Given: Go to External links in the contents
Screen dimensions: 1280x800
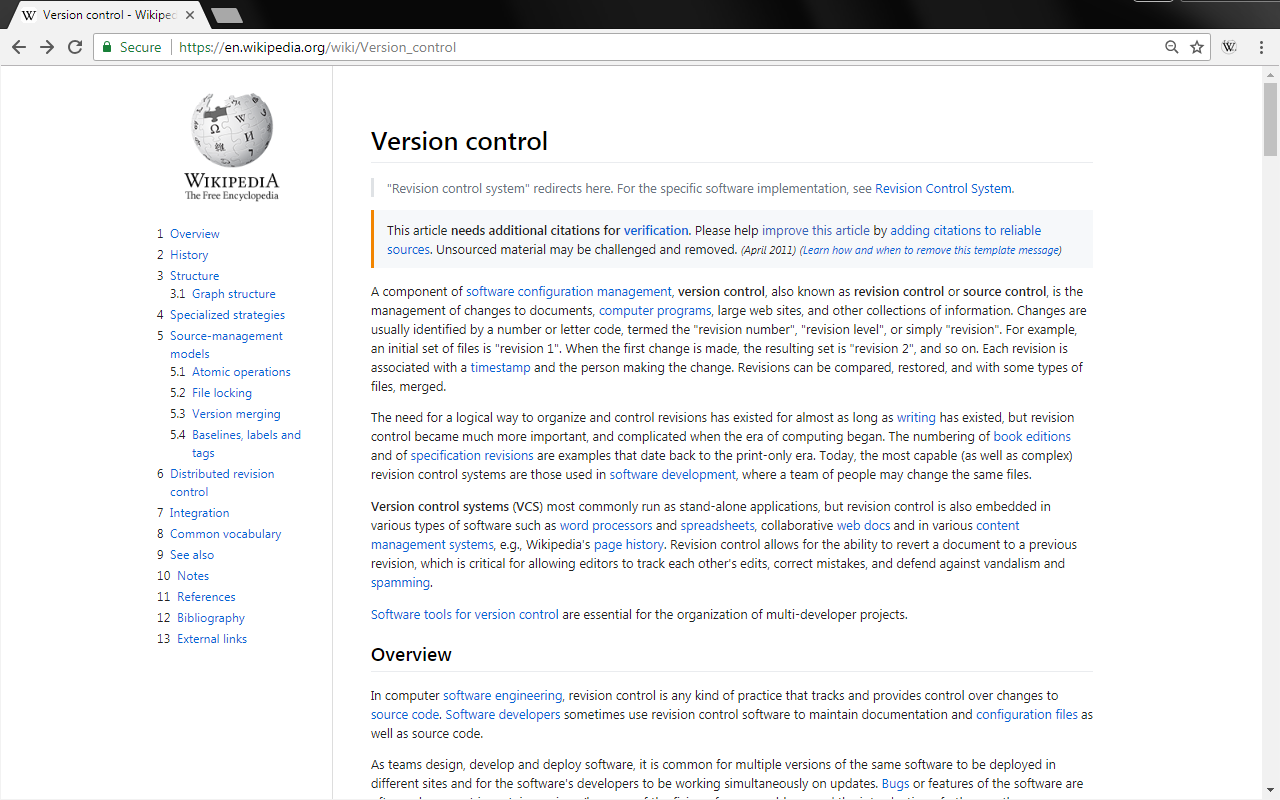Looking at the screenshot, I should pyautogui.click(x=211, y=638).
